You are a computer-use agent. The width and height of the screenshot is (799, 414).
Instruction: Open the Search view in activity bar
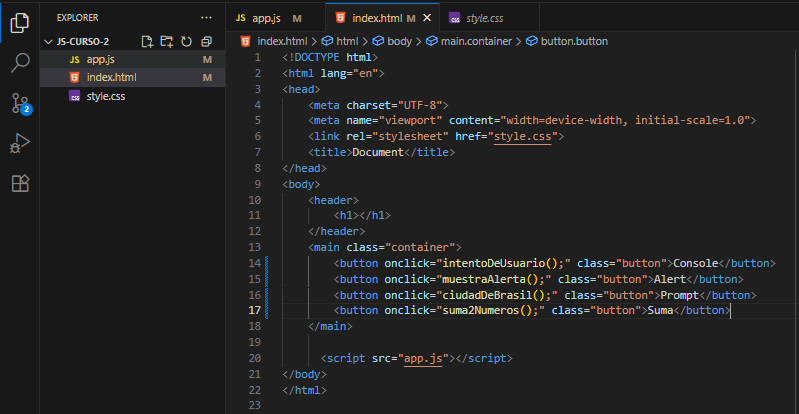(x=20, y=63)
